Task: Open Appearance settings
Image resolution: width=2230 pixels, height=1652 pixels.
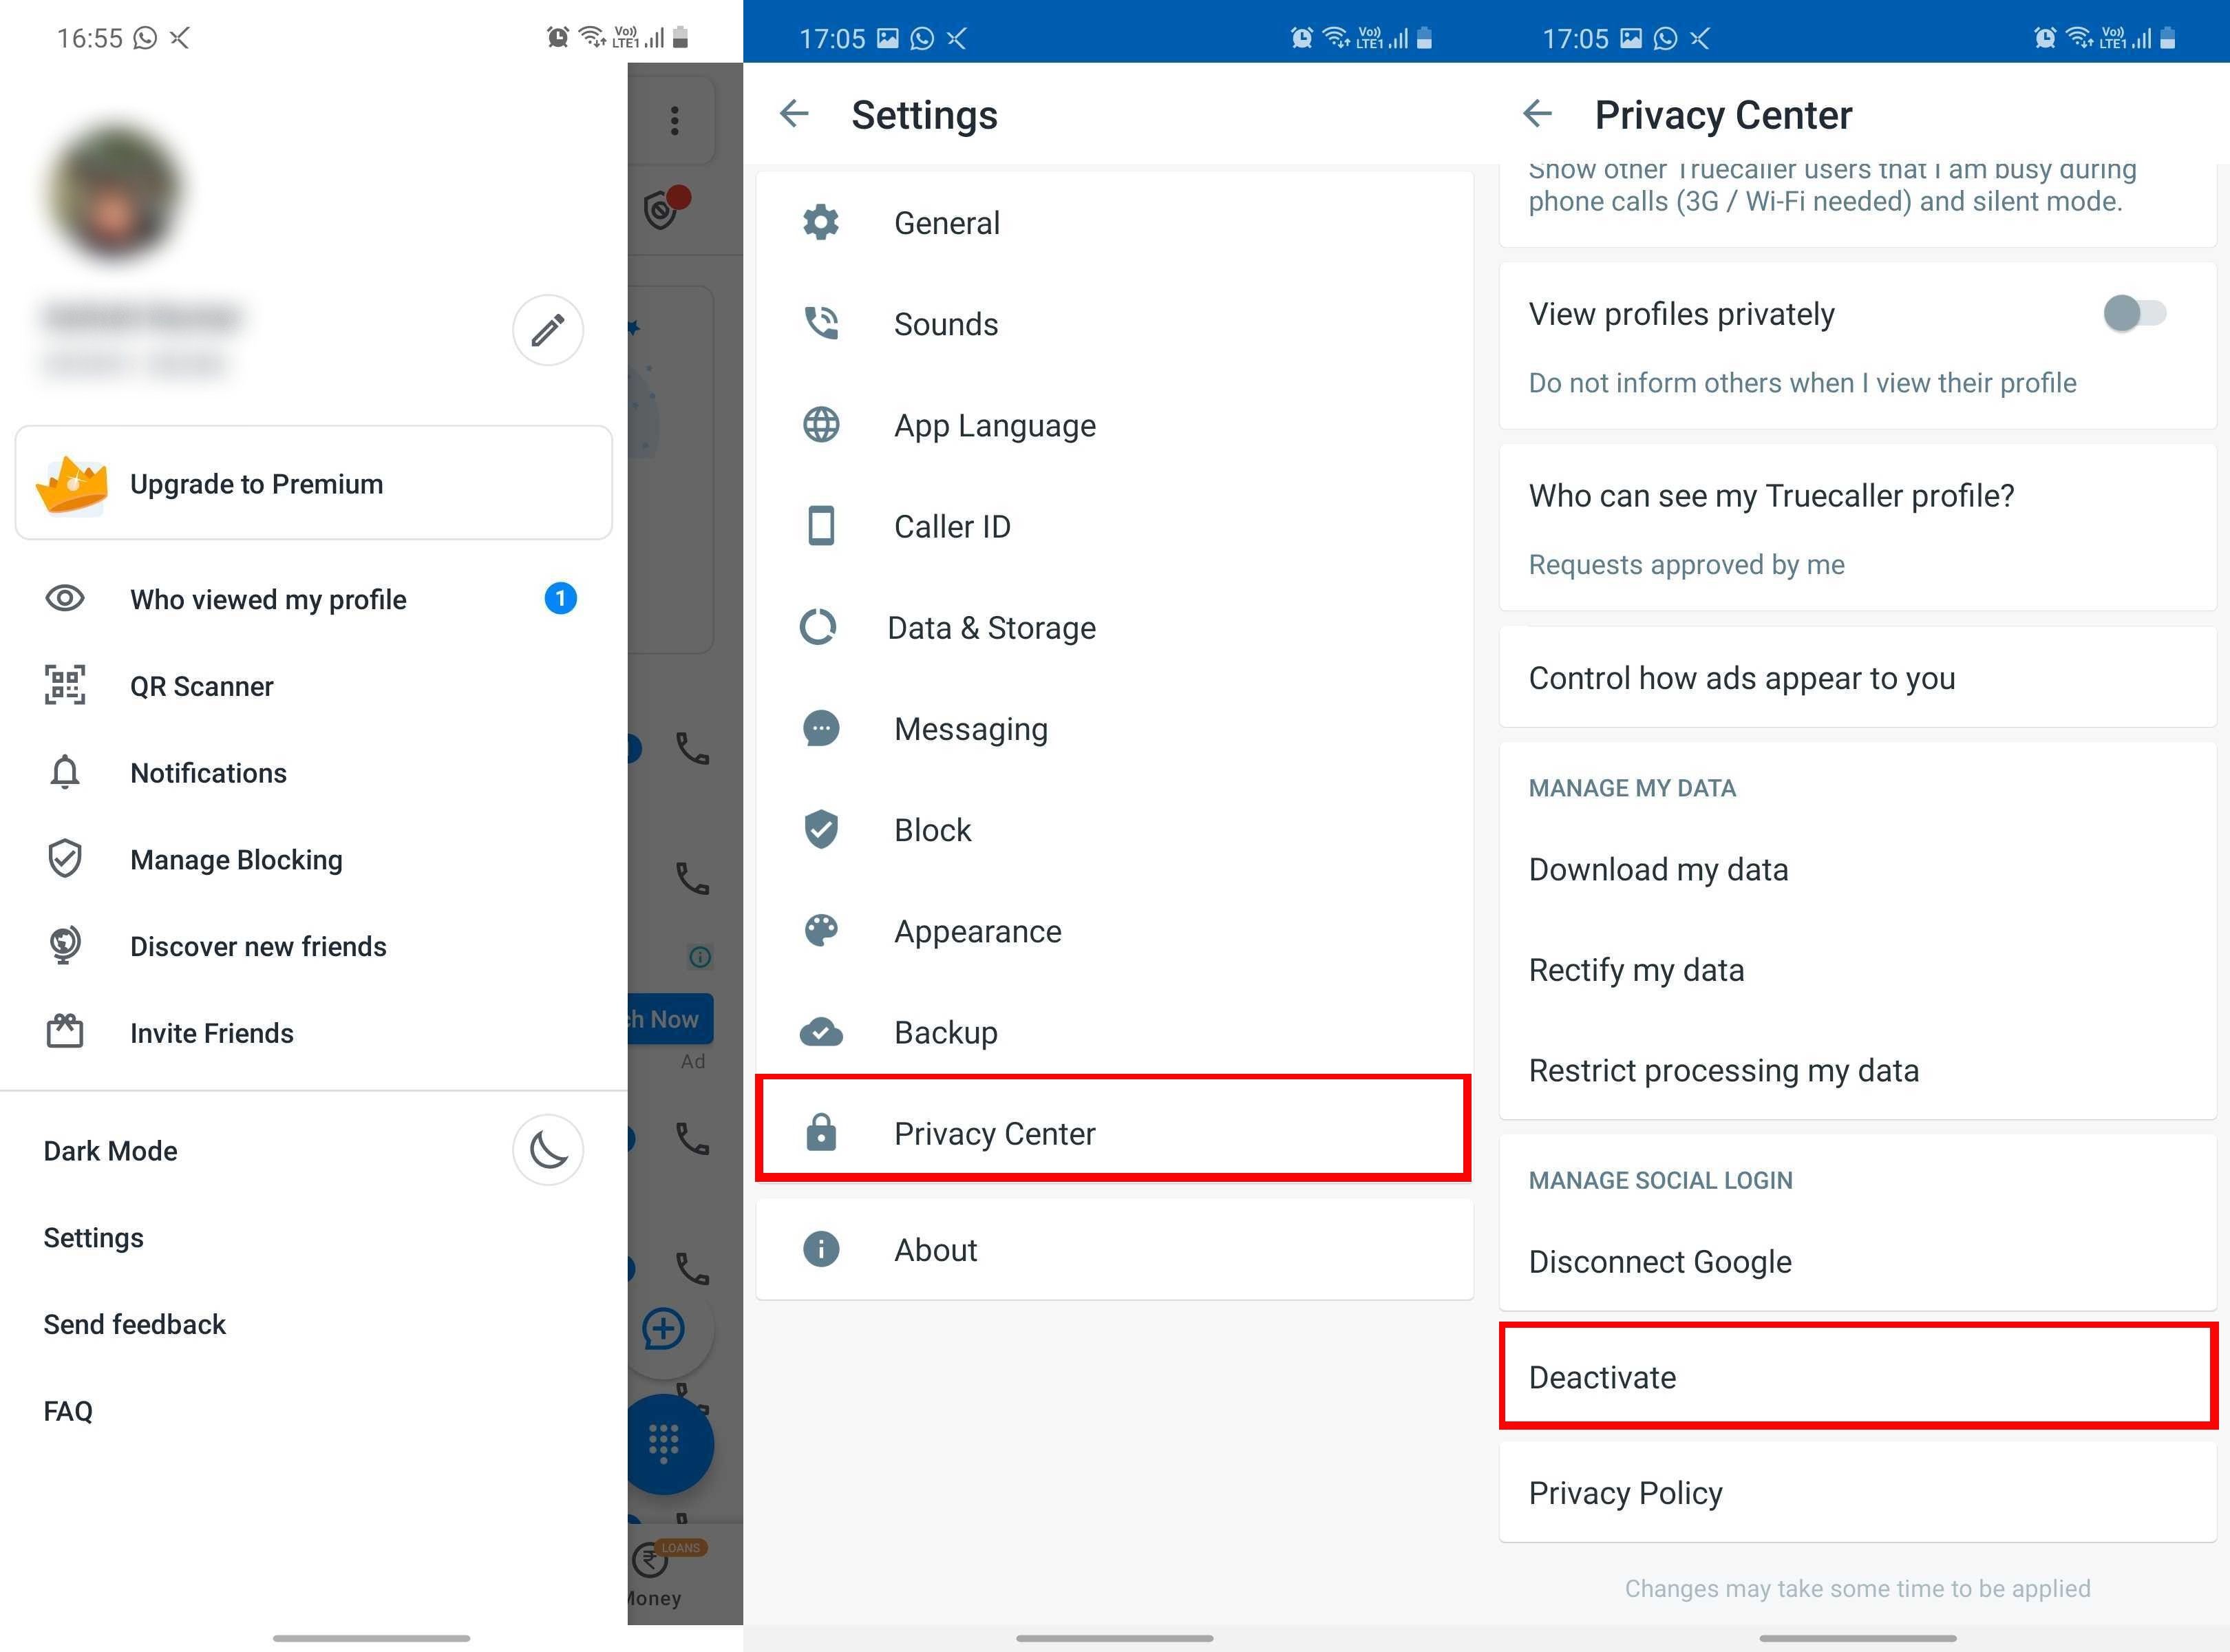Action: coord(1114,930)
